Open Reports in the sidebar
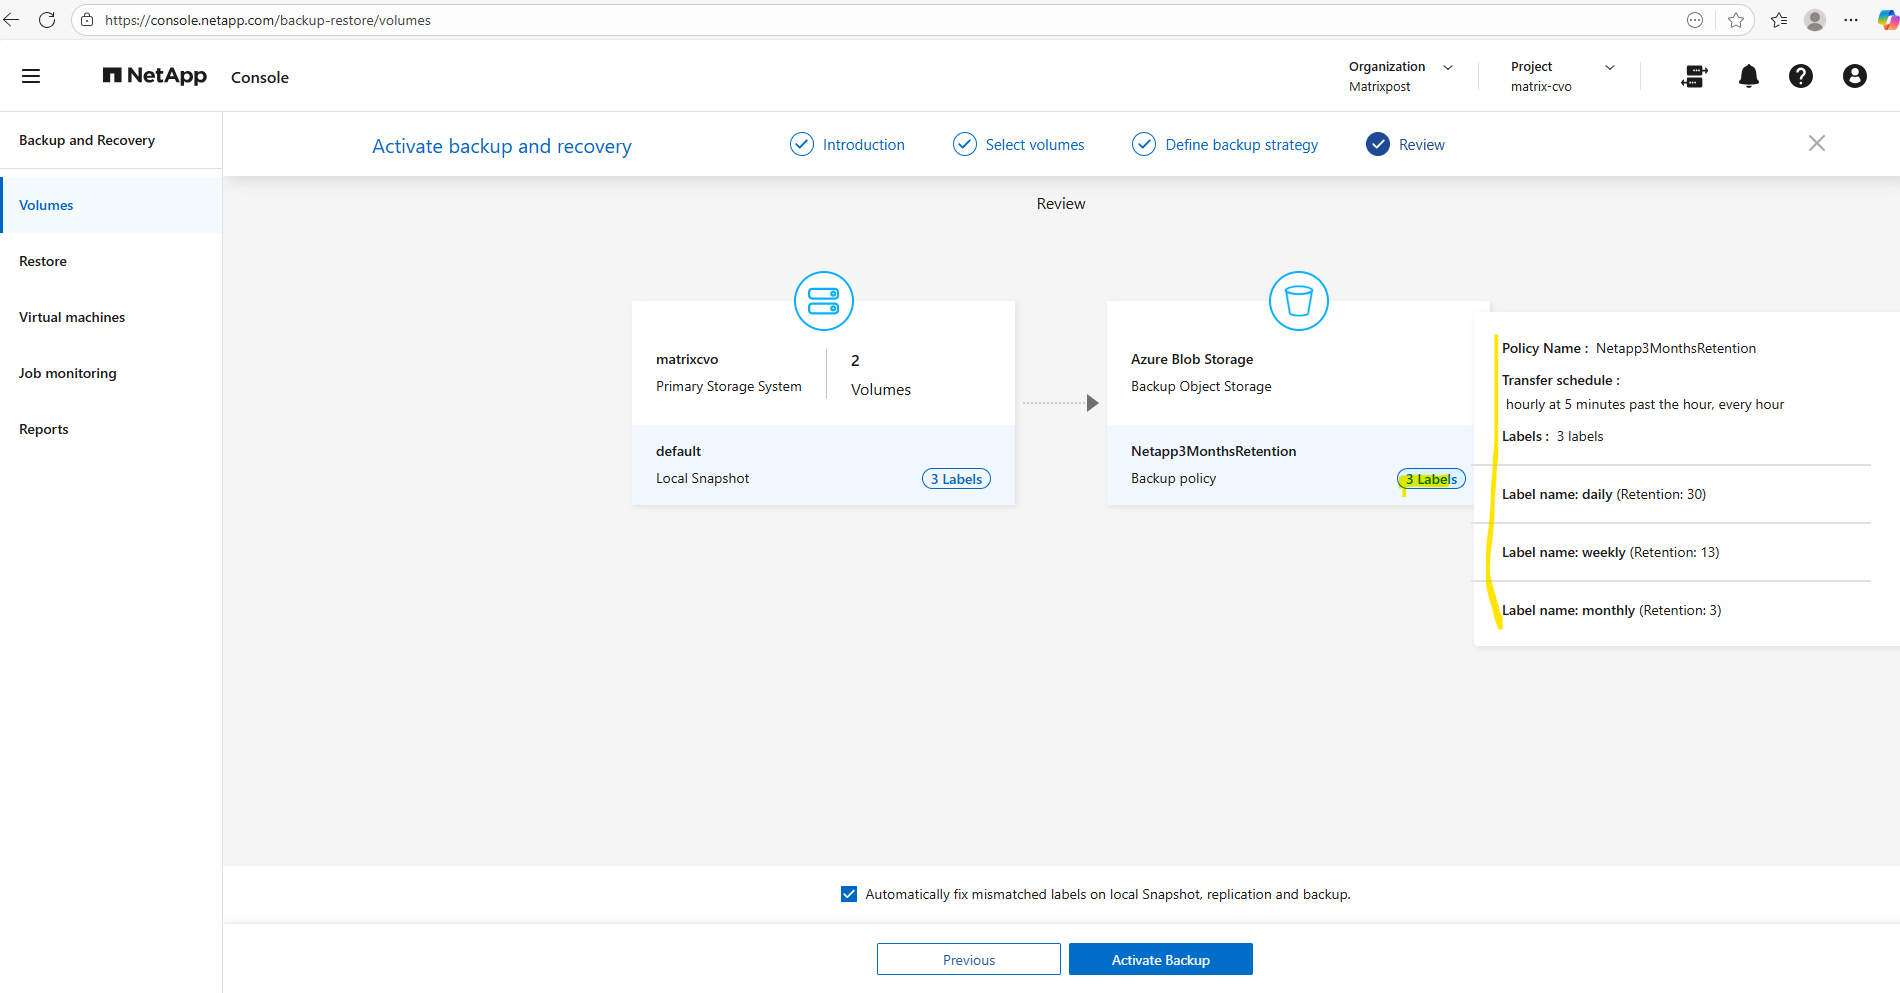The width and height of the screenshot is (1900, 993). click(x=44, y=429)
